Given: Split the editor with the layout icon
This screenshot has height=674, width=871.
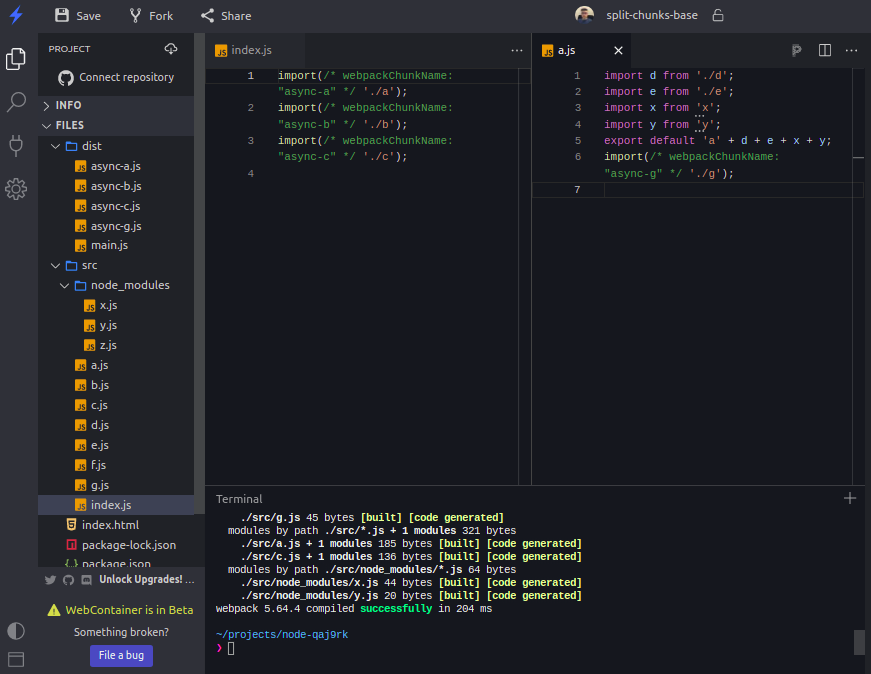Looking at the screenshot, I should 825,50.
